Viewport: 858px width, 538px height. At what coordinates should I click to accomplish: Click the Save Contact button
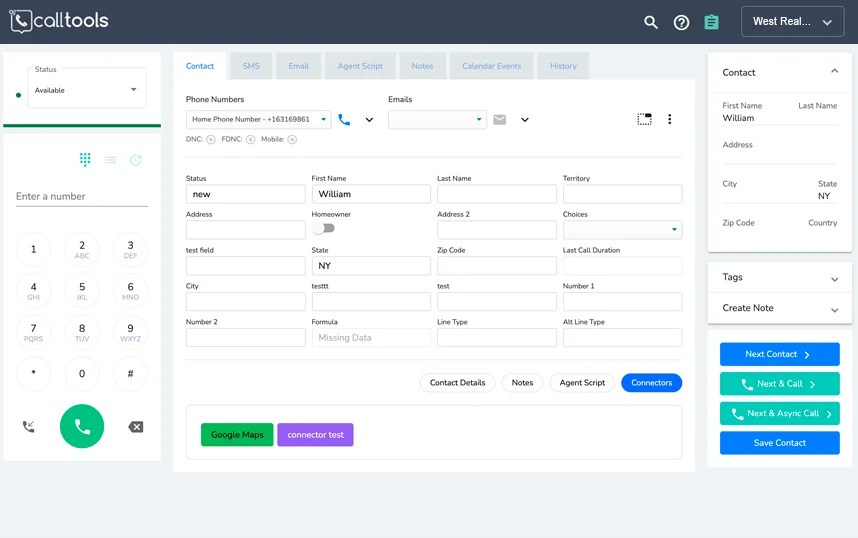[x=780, y=443]
